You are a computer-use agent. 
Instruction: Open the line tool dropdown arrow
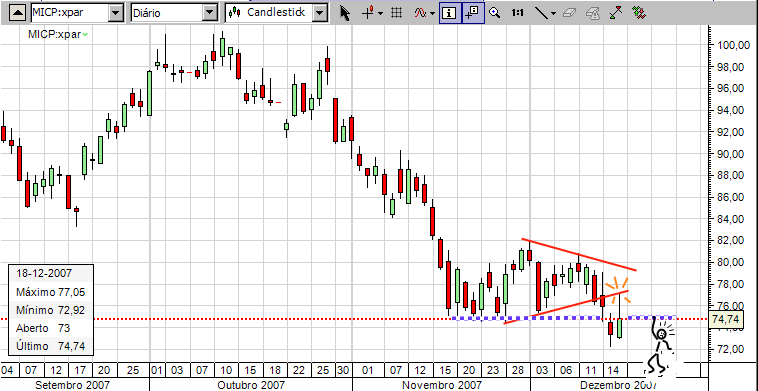[x=554, y=14]
